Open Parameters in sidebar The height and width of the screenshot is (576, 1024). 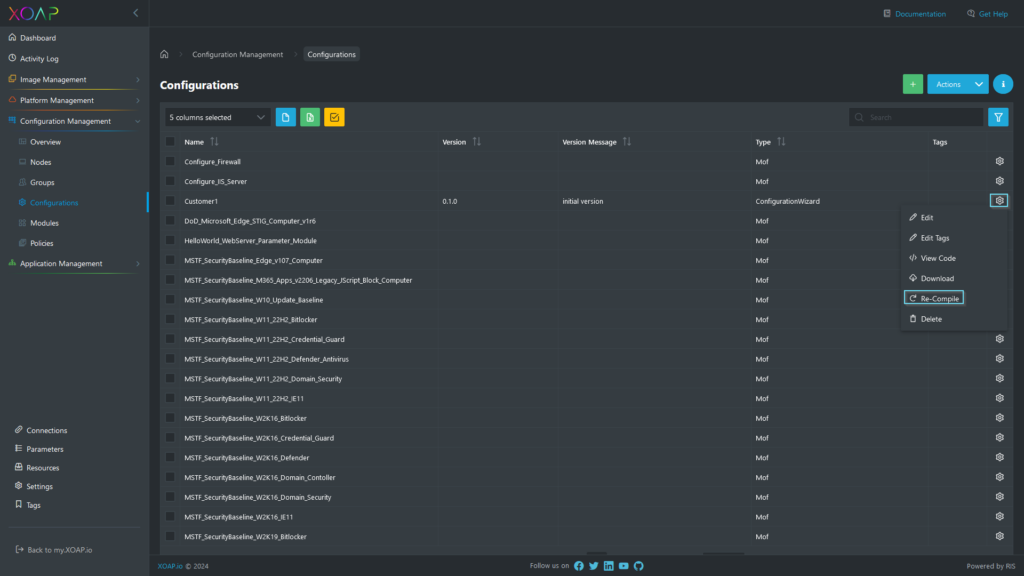(x=44, y=449)
